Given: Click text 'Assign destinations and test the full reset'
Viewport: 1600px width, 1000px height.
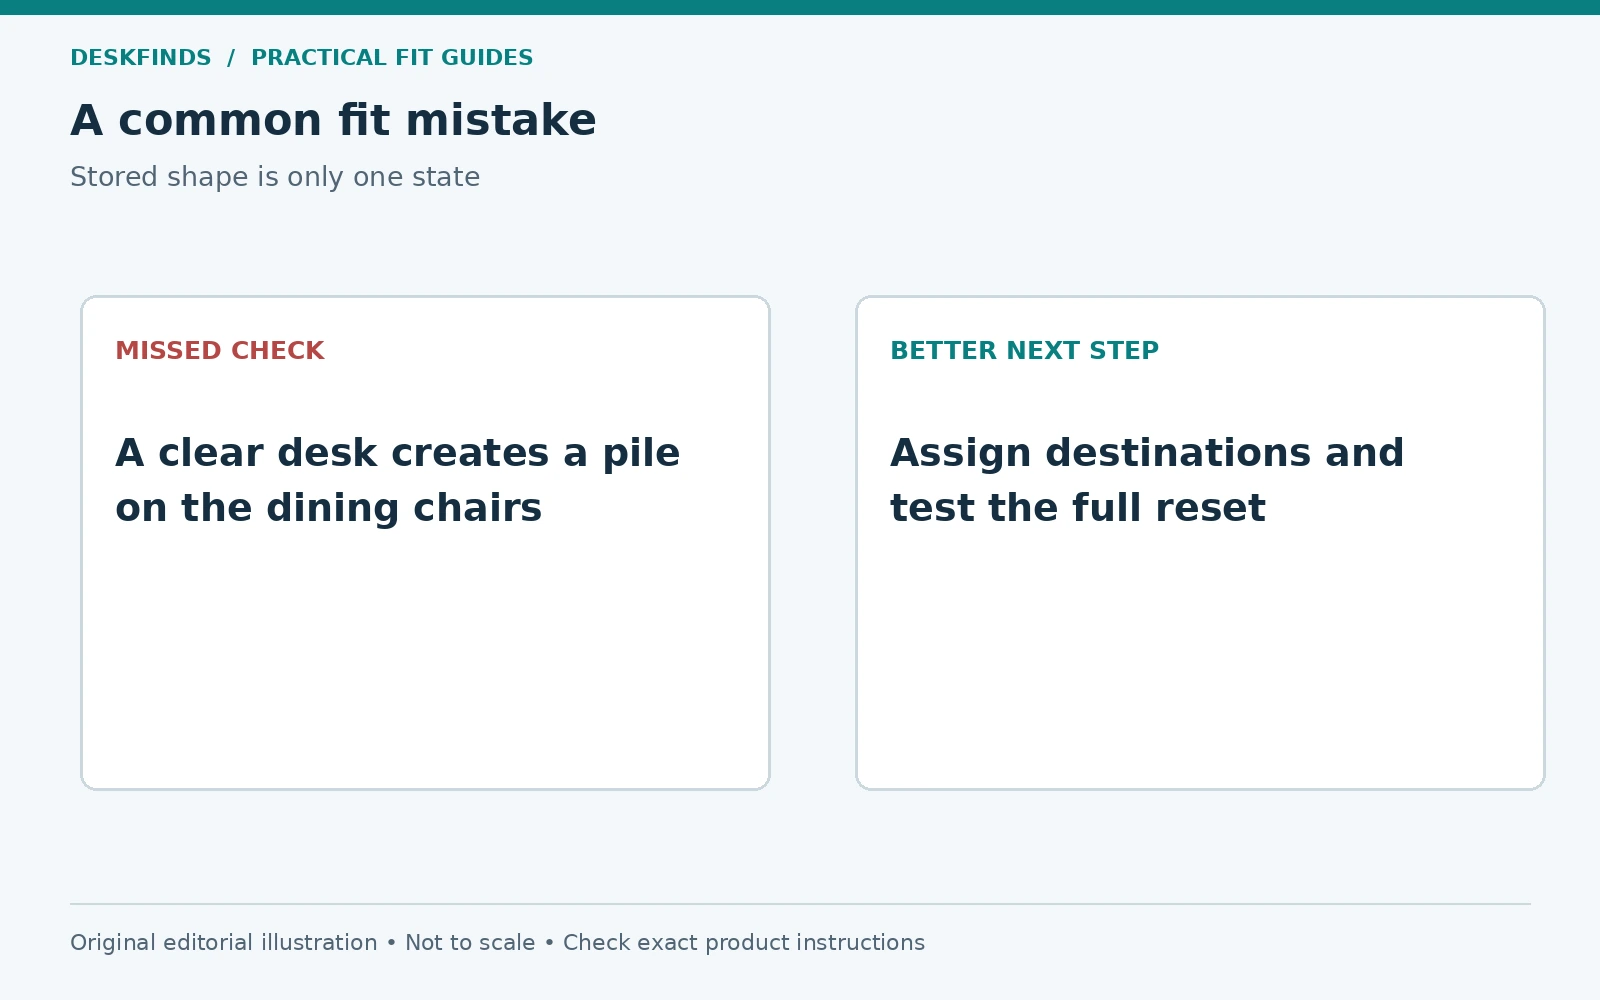Looking at the screenshot, I should (1147, 481).
